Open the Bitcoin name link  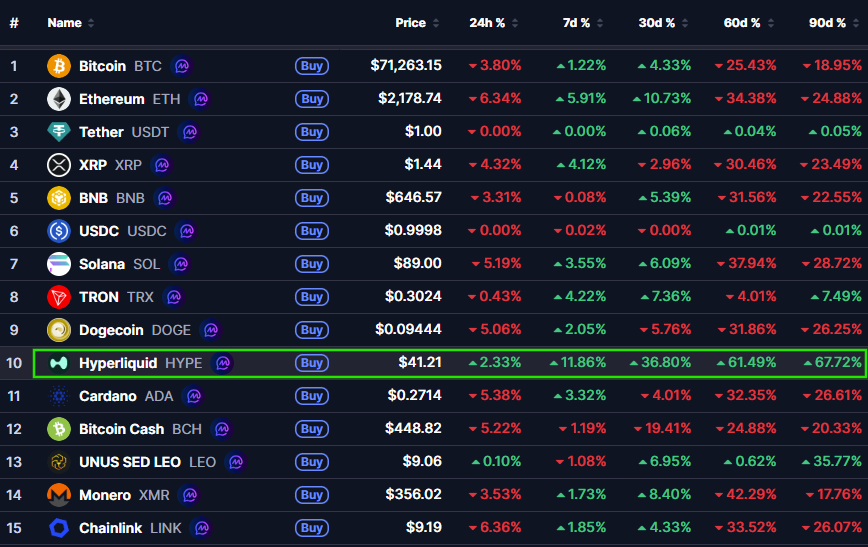tap(102, 66)
